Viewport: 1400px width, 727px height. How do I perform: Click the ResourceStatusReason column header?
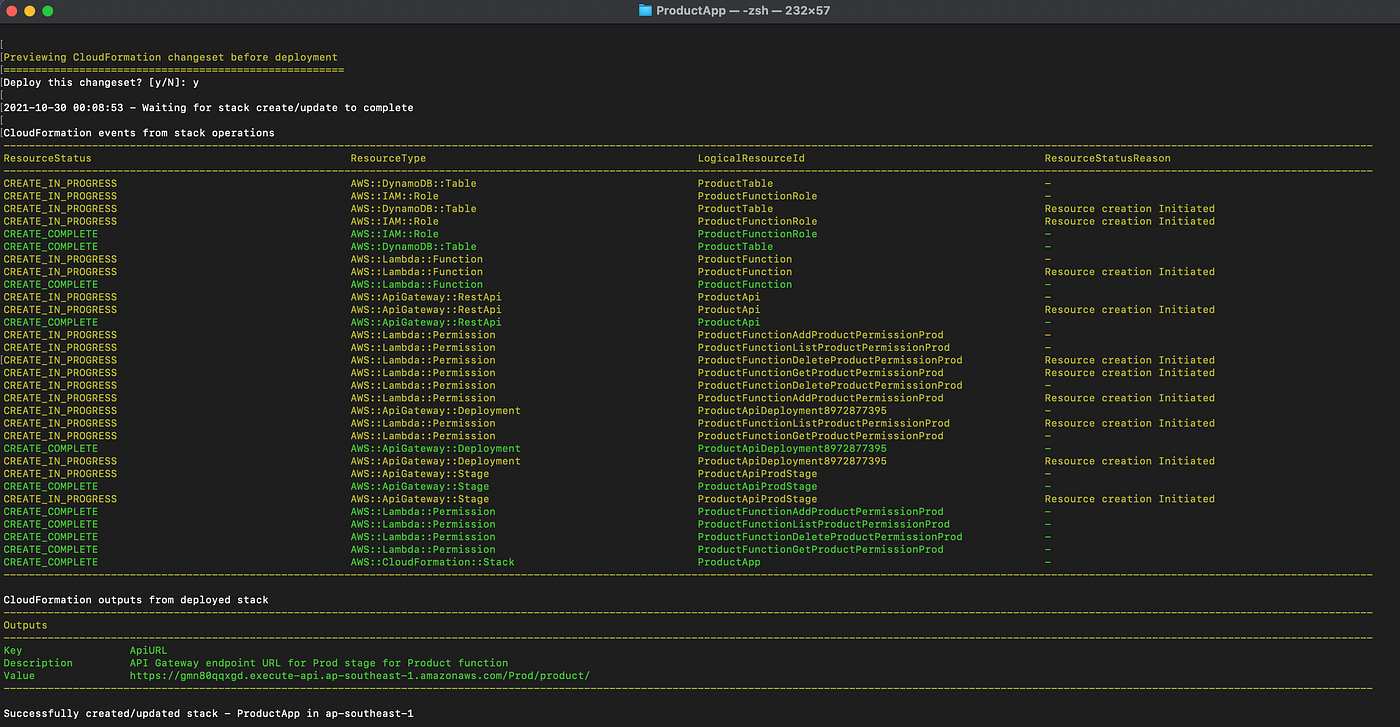point(1108,158)
